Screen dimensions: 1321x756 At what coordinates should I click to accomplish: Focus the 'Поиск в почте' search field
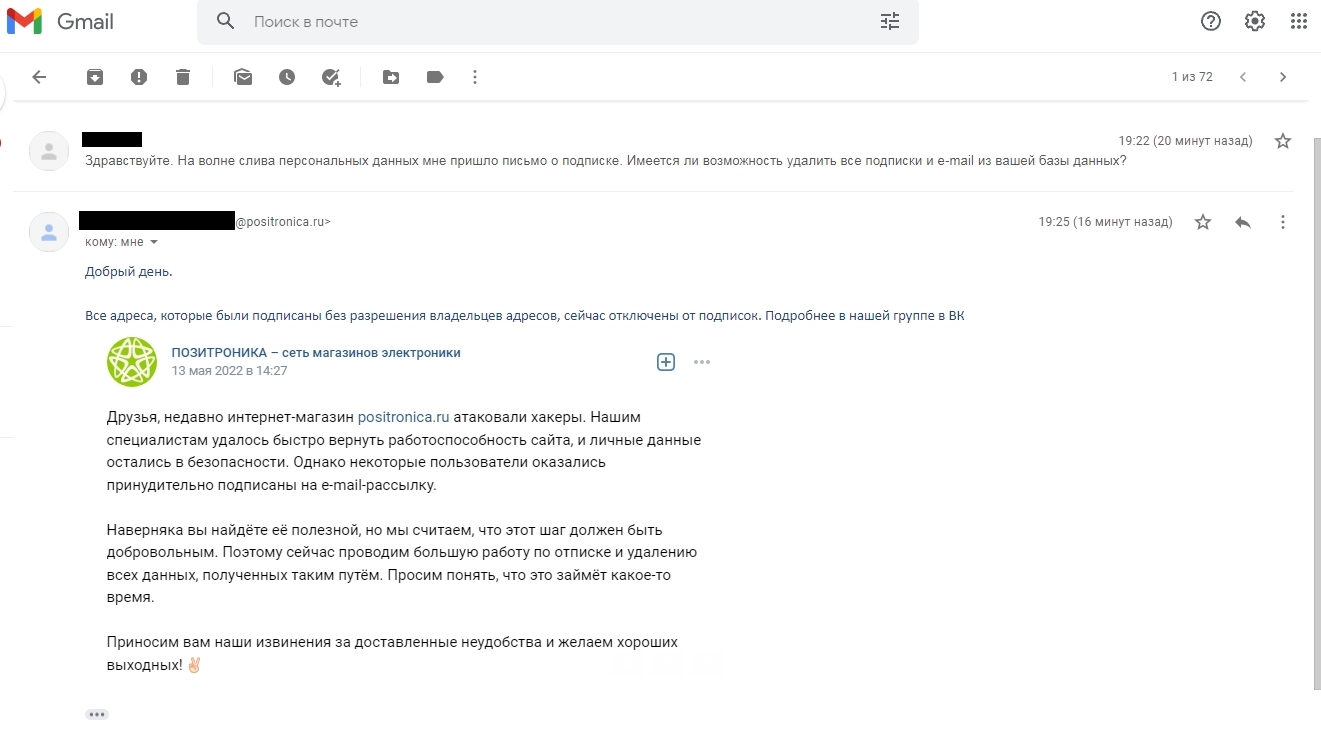click(557, 21)
